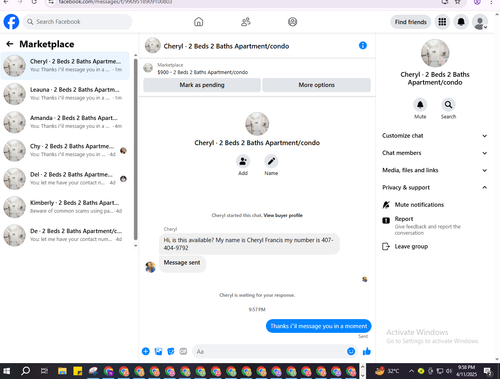Image resolution: width=500 pixels, height=379 pixels.
Task: Open Del conversation in list
Action: point(65,179)
